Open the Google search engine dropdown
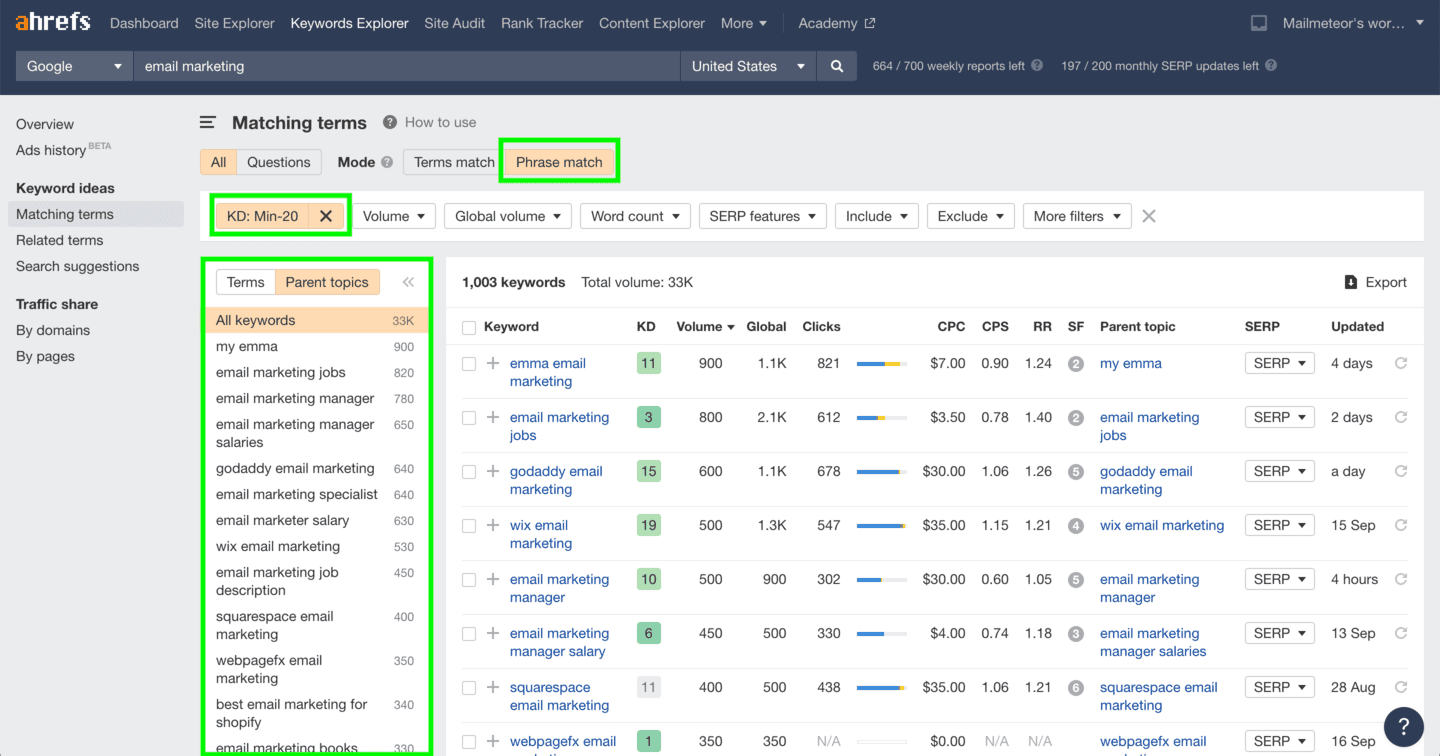 (x=75, y=66)
